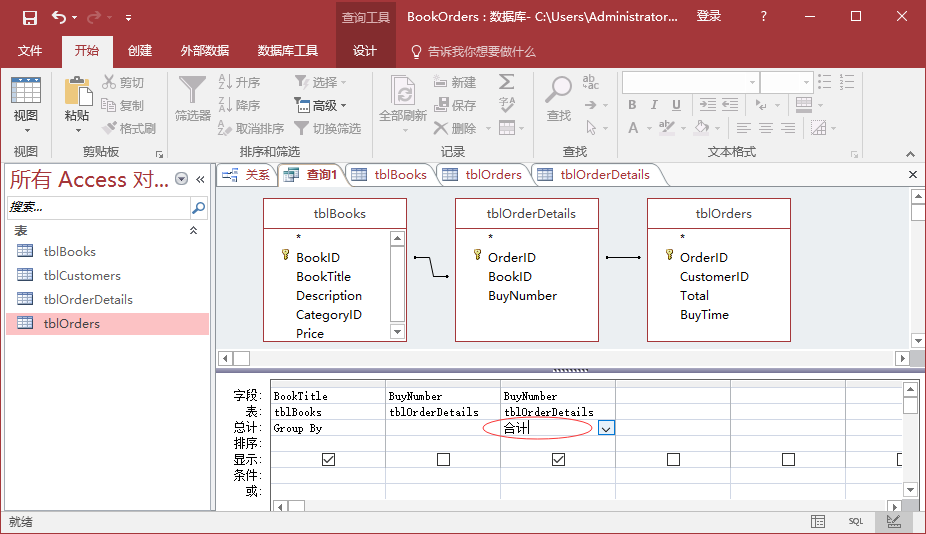Click the font color button
This screenshot has width=926, height=534.
coord(634,128)
